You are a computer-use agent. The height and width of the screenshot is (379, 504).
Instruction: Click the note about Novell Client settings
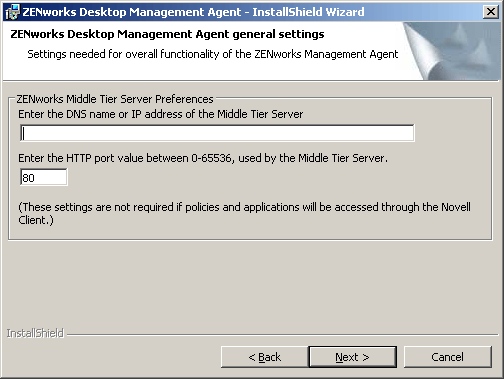coord(244,213)
